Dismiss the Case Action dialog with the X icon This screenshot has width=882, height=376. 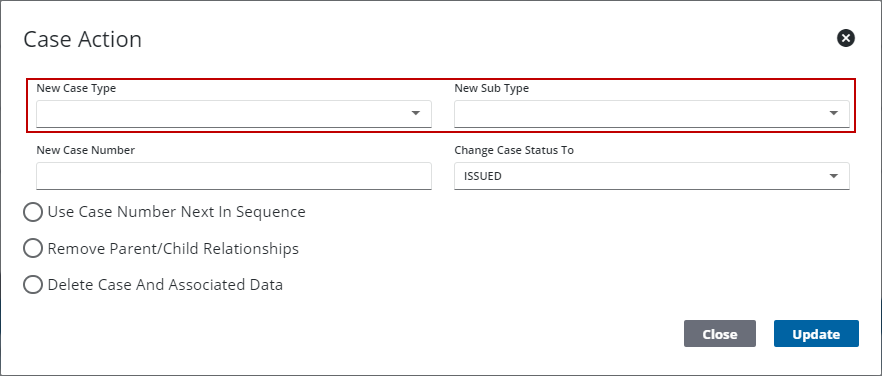845,38
